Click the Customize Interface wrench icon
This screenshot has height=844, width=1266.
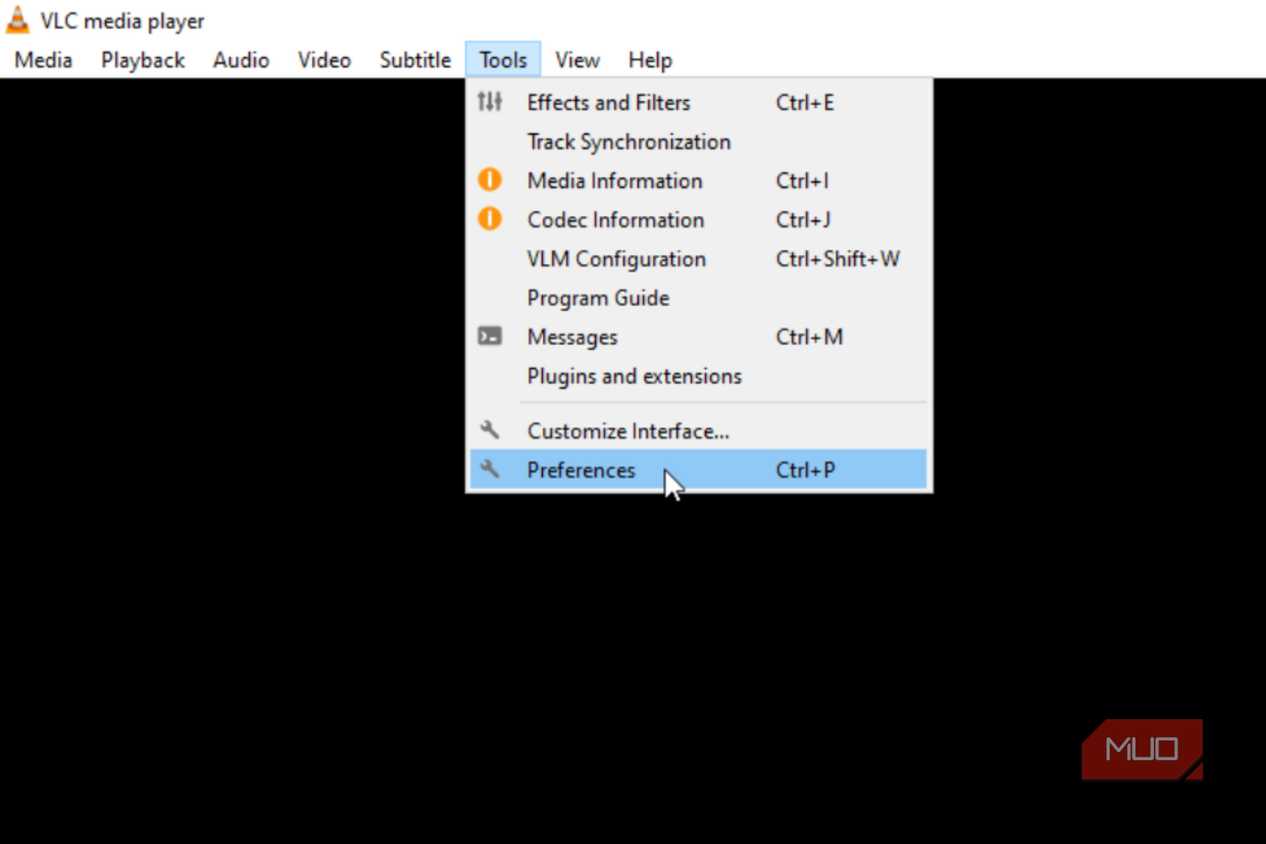(x=489, y=430)
